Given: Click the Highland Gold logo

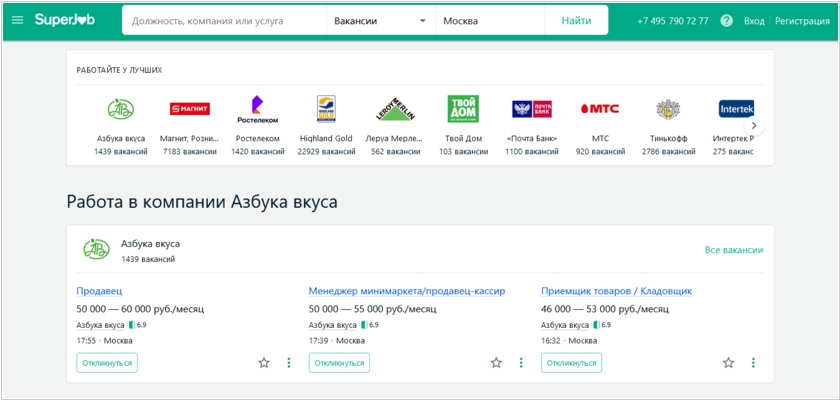Looking at the screenshot, I should [x=326, y=109].
